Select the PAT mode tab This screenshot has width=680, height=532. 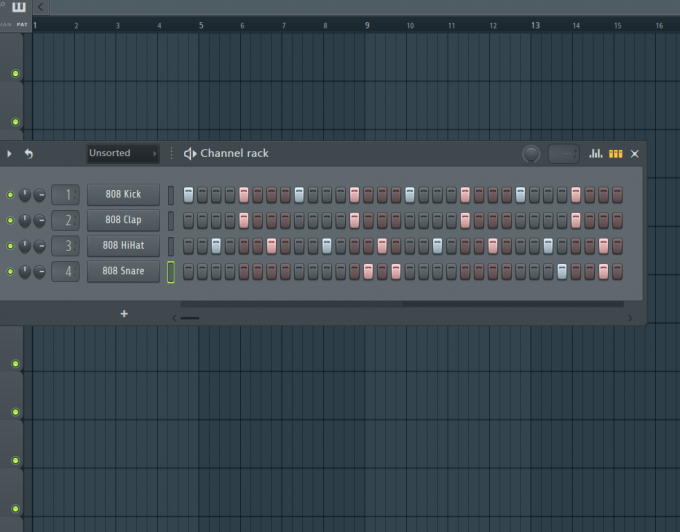[x=22, y=25]
